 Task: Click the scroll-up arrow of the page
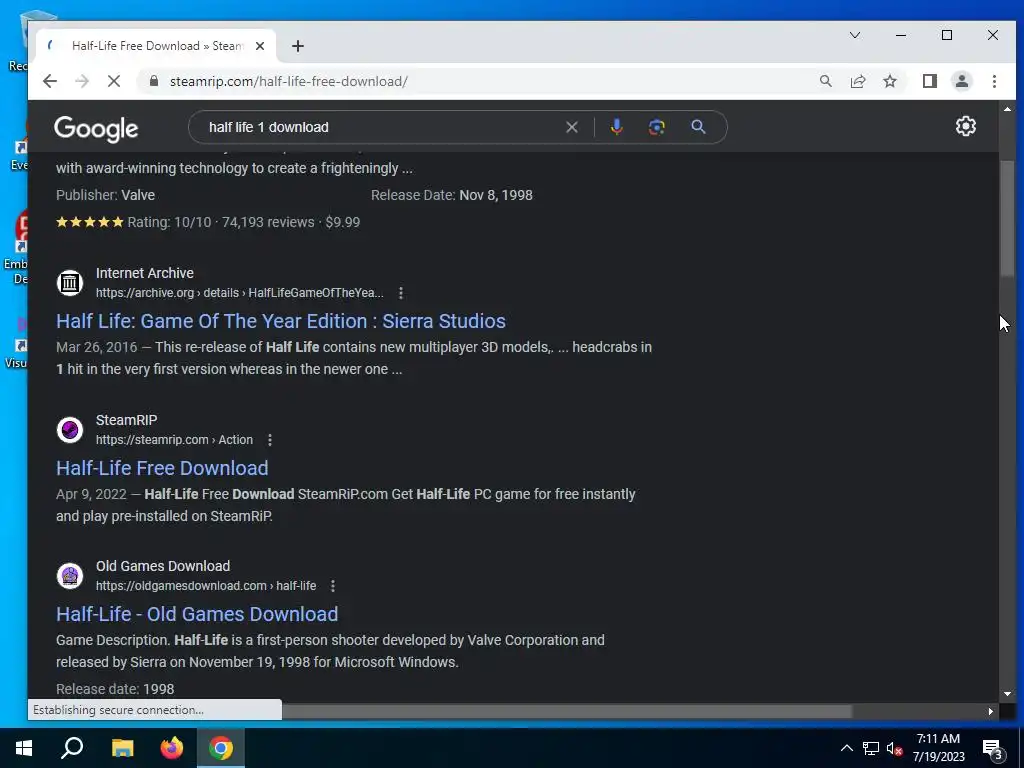coord(1007,109)
